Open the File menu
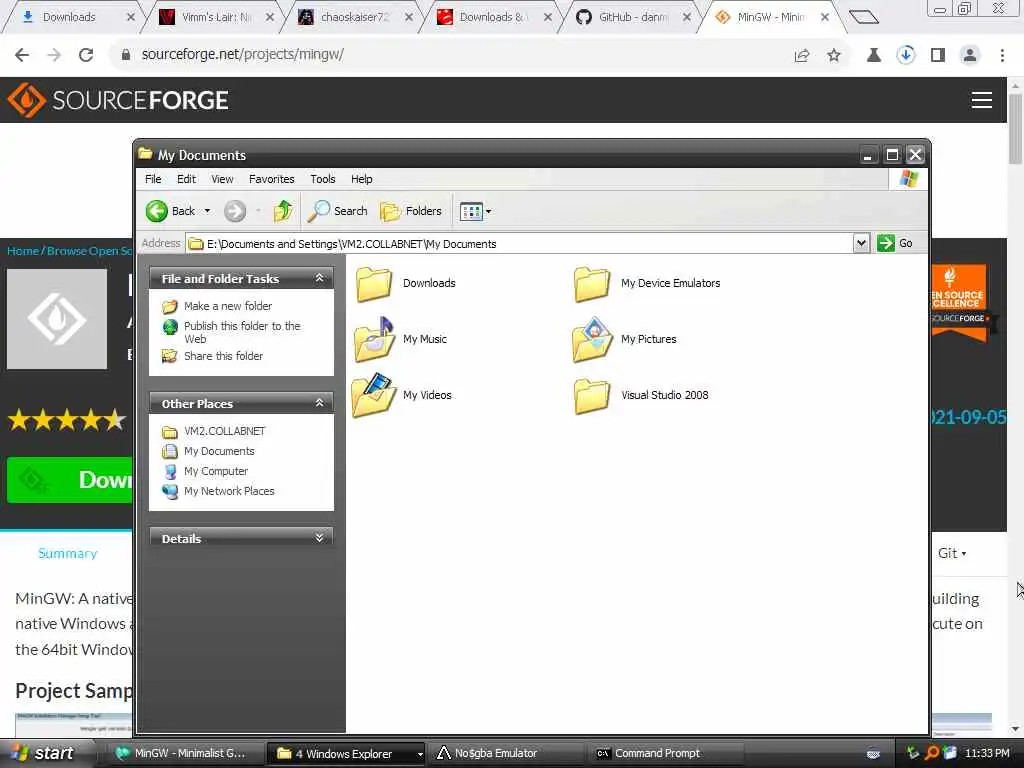The width and height of the screenshot is (1024, 768). coord(153,179)
